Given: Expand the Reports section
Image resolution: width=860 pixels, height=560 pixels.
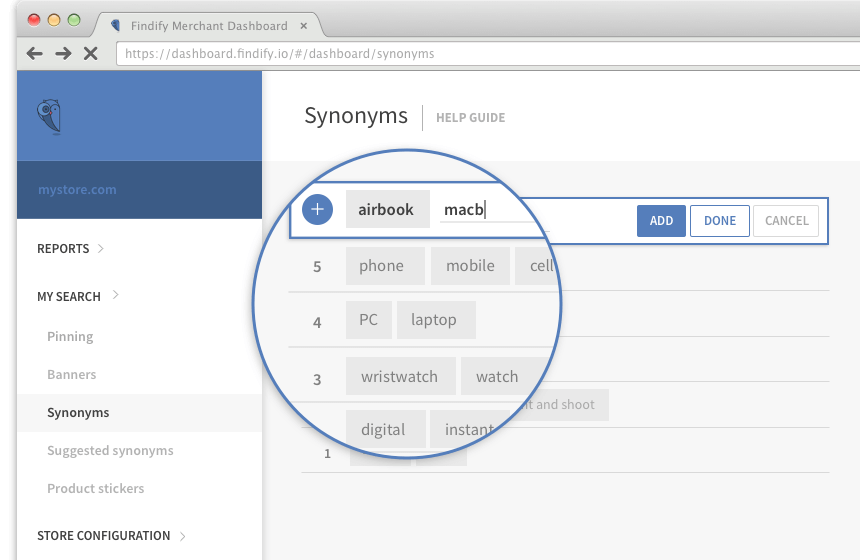Looking at the screenshot, I should [x=70, y=248].
